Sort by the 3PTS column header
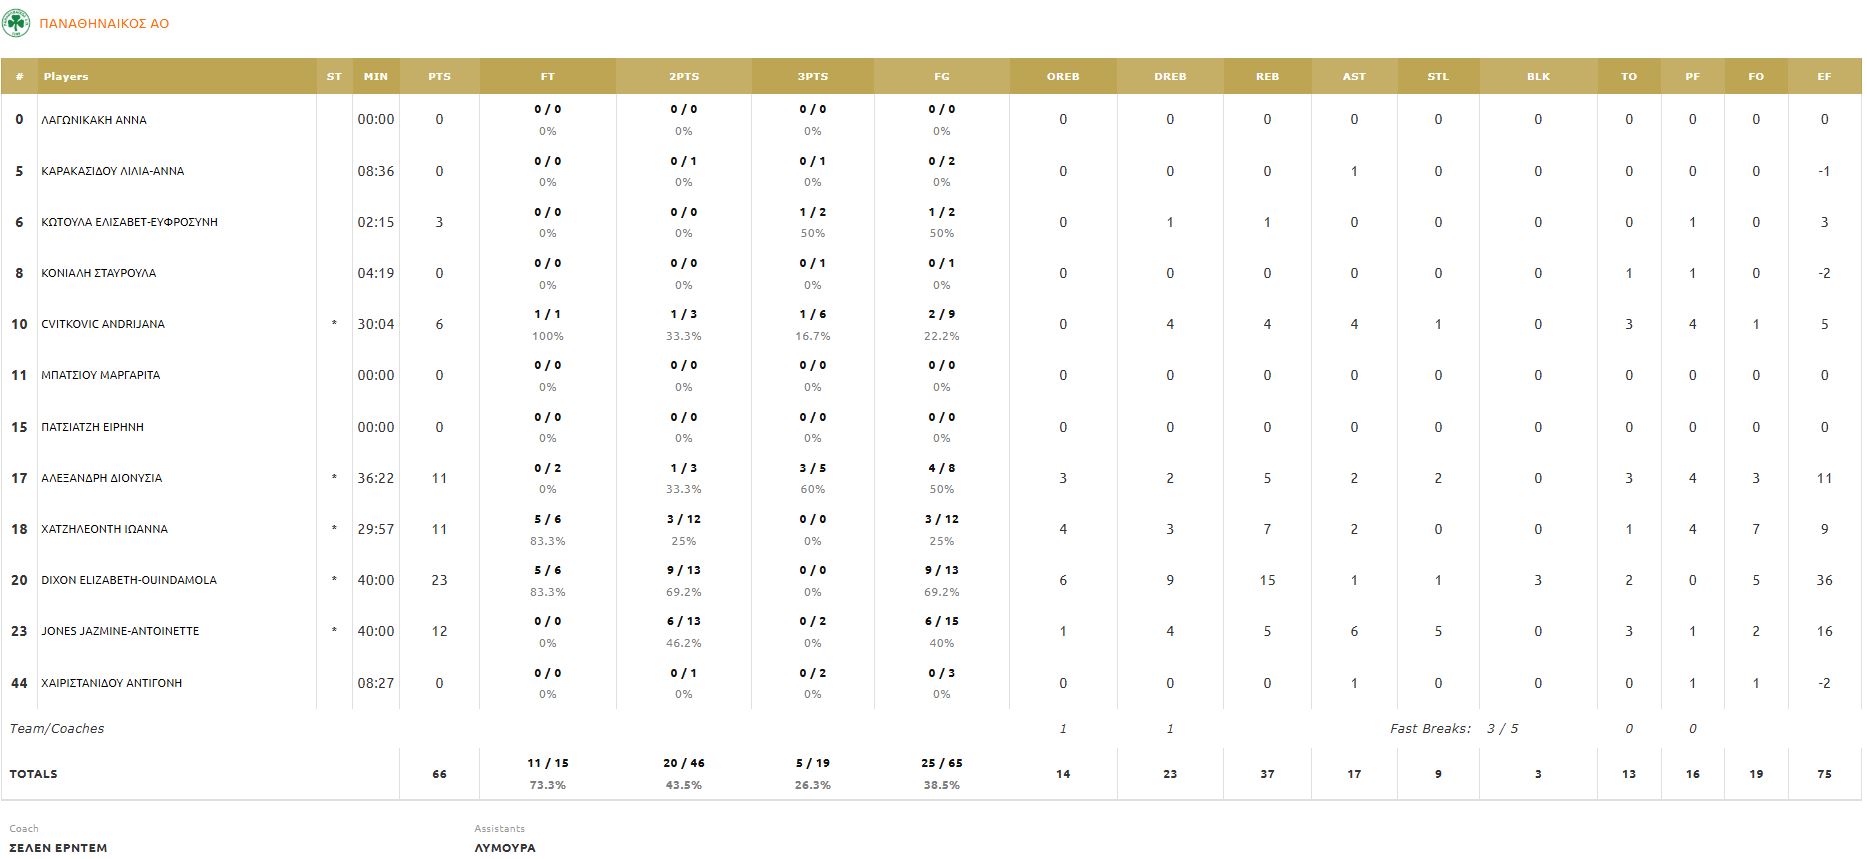The image size is (1867, 859). tap(812, 77)
